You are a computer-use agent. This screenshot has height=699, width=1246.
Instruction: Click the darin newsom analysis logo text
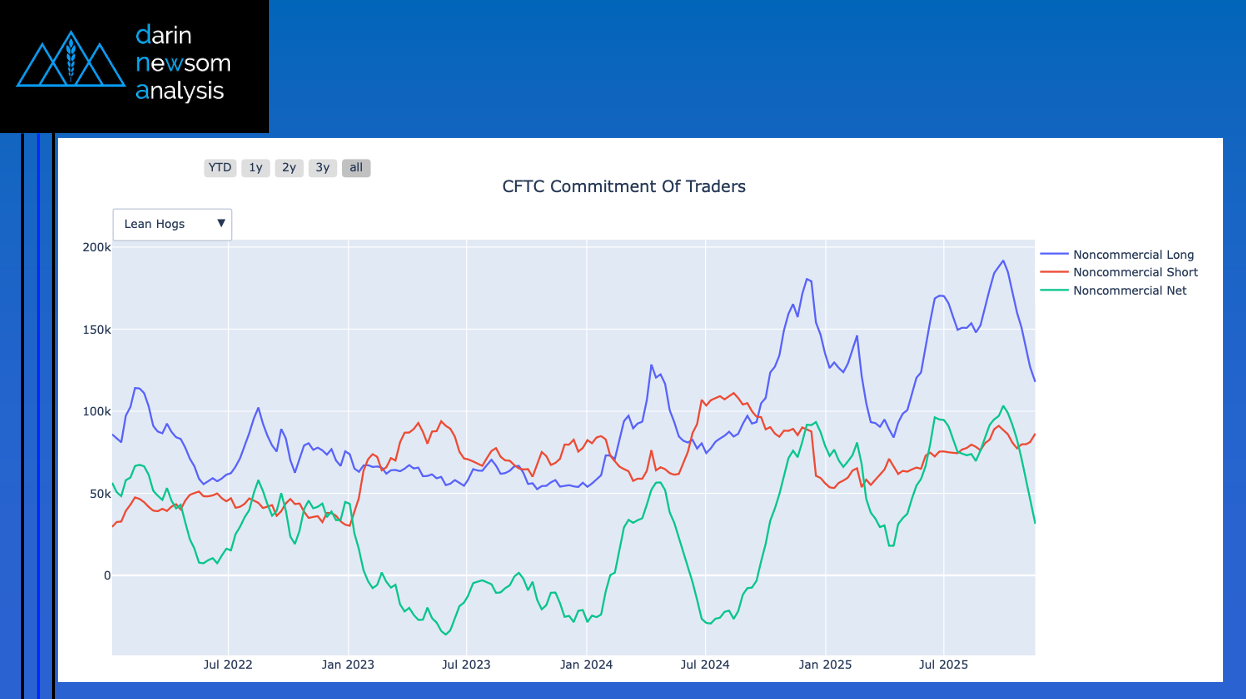tap(183, 64)
